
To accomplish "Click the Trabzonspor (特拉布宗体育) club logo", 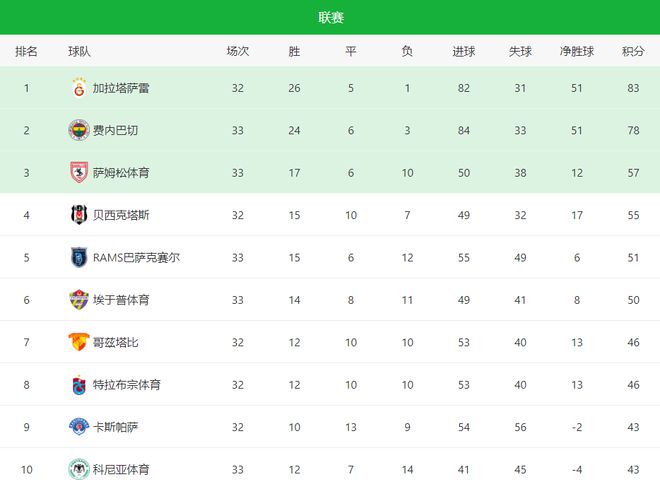I will point(78,385).
